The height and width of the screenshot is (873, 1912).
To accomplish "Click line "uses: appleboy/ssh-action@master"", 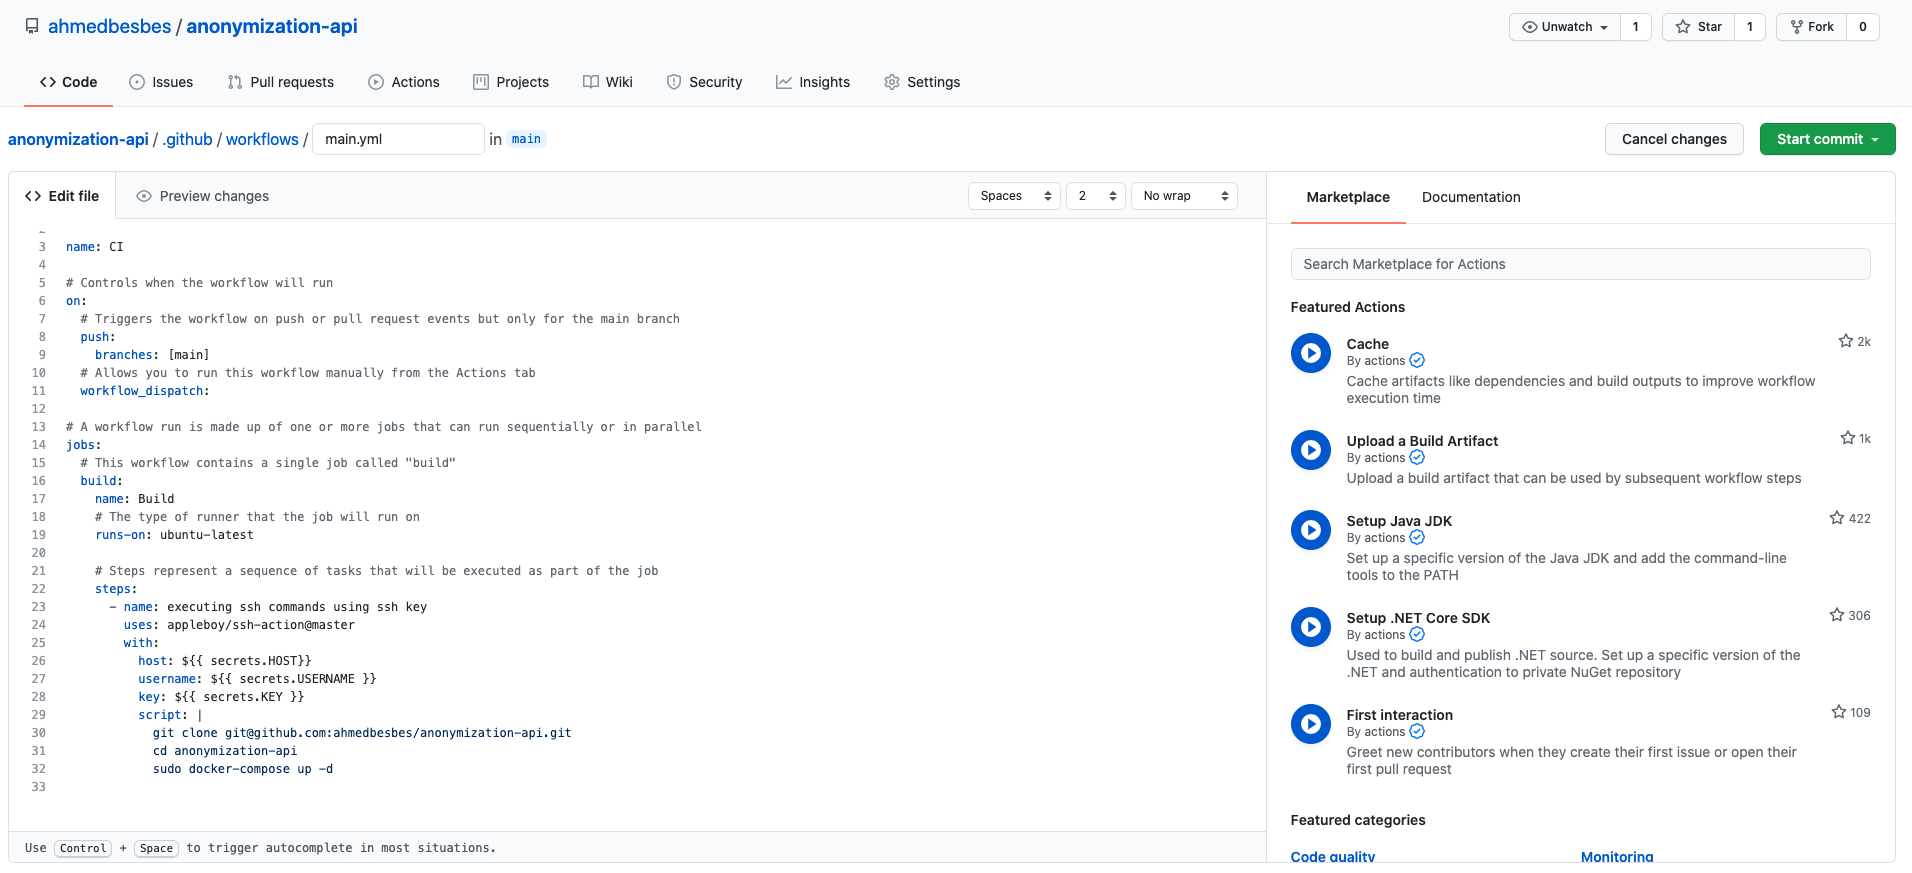I will pos(239,625).
